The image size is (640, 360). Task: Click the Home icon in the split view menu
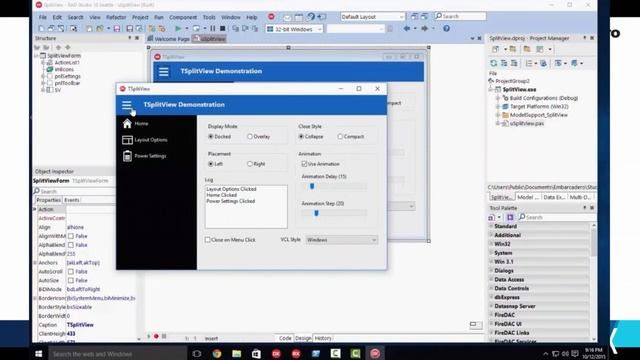(127, 123)
